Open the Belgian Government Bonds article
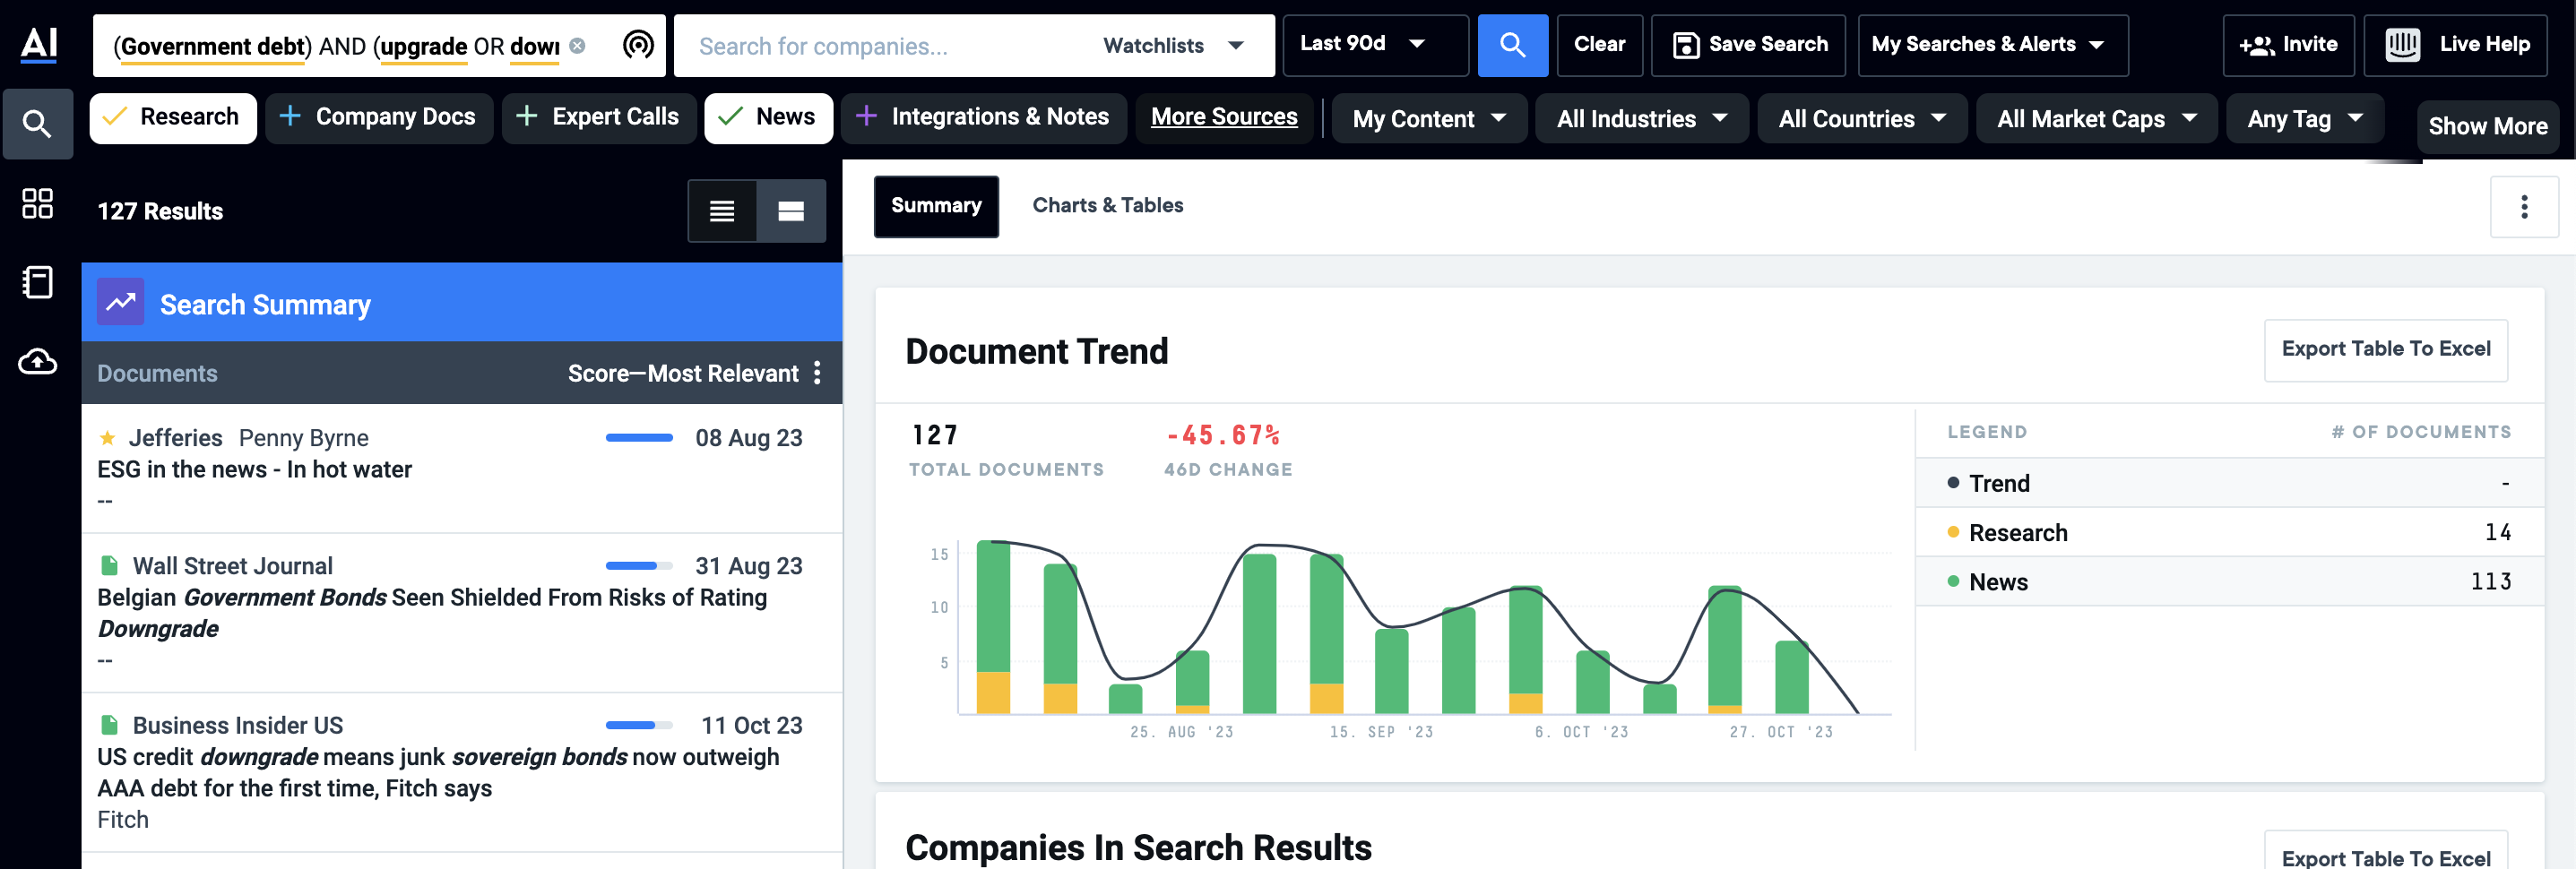 tap(432, 613)
